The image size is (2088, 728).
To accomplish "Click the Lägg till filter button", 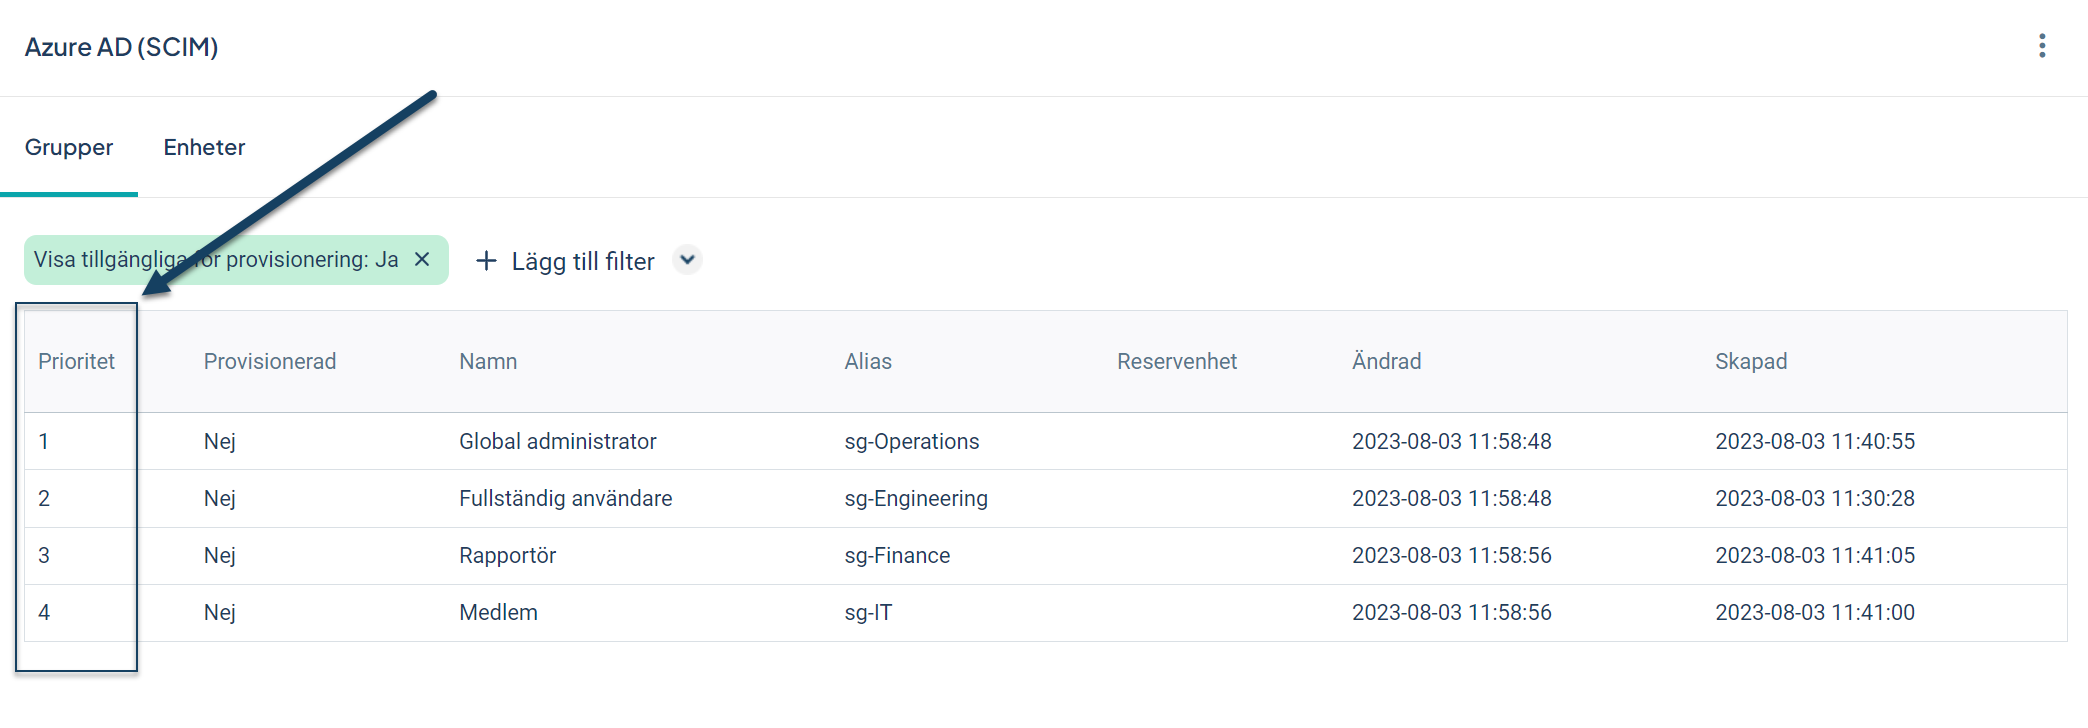I will click(565, 261).
